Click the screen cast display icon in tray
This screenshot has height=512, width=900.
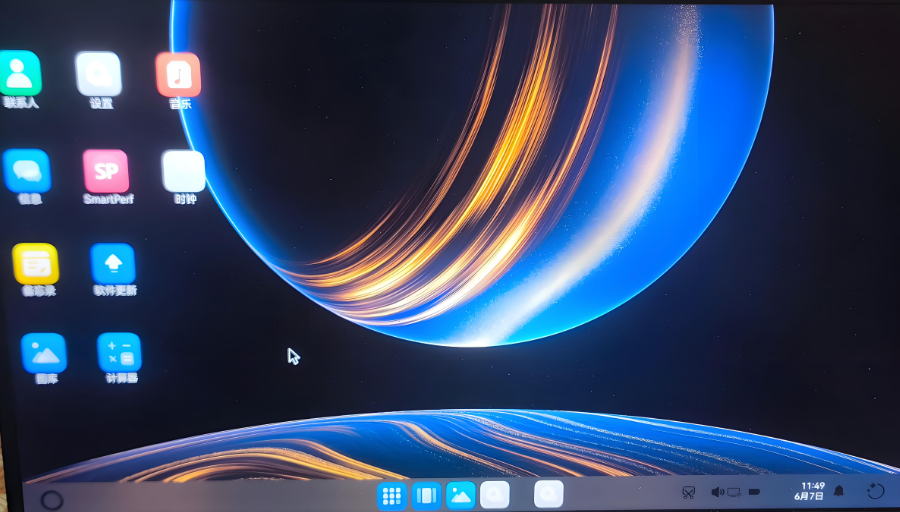734,492
